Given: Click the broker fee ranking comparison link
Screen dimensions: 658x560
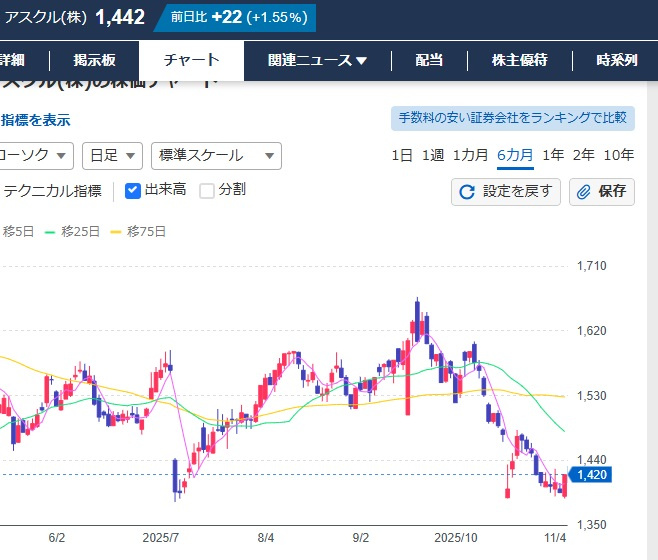Looking at the screenshot, I should click(x=512, y=118).
